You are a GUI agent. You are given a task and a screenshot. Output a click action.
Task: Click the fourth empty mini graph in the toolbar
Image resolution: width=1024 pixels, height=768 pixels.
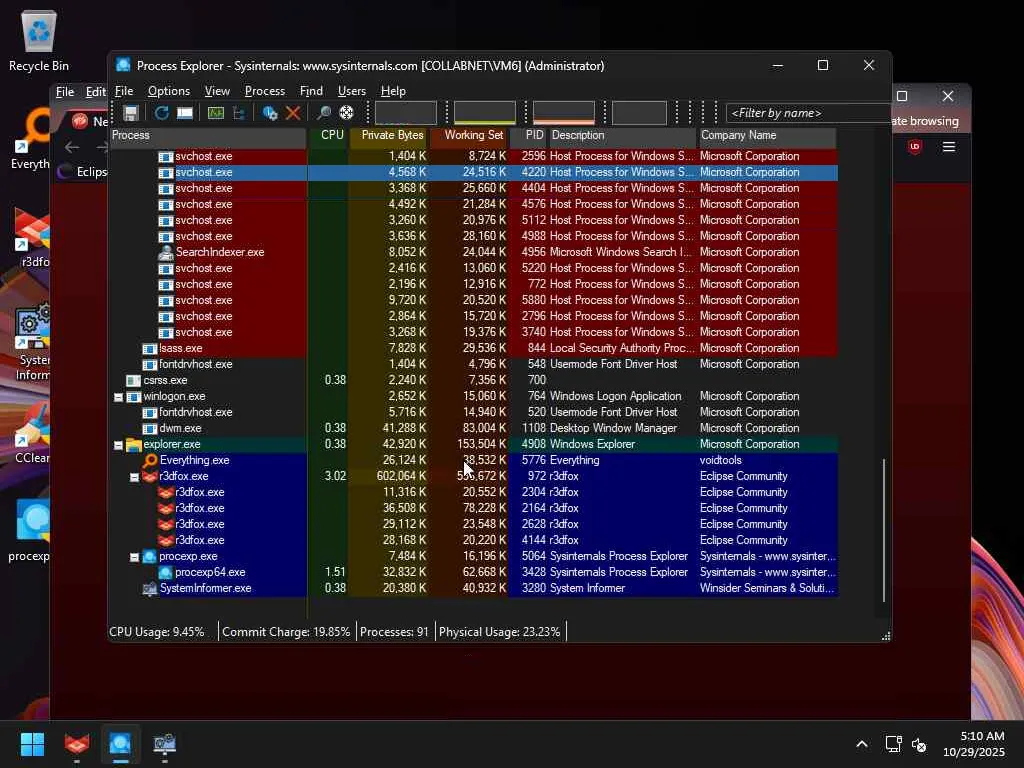(639, 113)
